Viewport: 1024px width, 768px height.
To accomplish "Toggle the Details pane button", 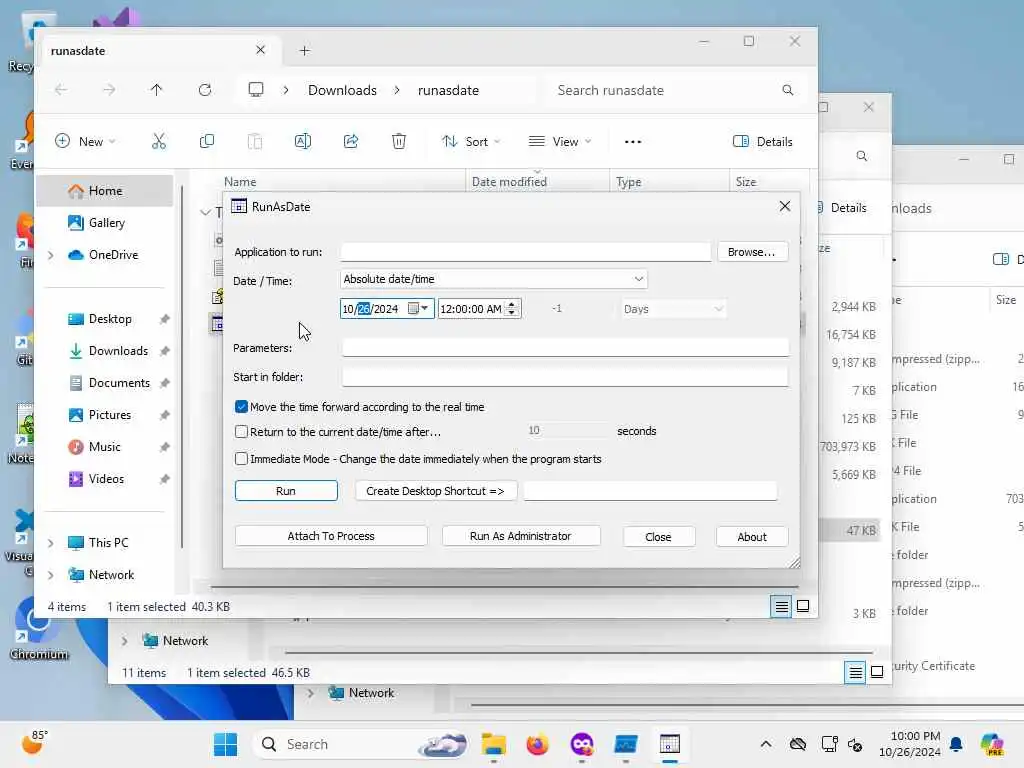I will pos(763,142).
